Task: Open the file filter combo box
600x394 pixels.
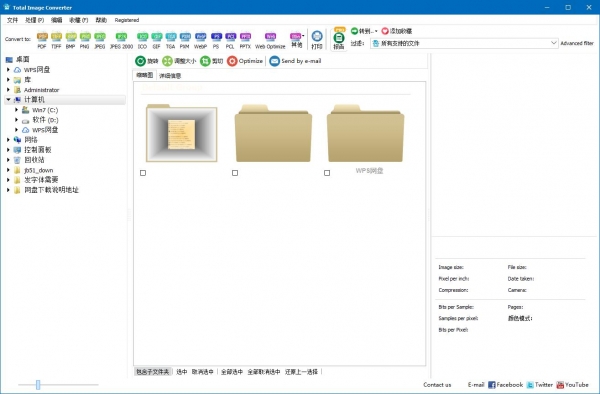Action: click(464, 43)
